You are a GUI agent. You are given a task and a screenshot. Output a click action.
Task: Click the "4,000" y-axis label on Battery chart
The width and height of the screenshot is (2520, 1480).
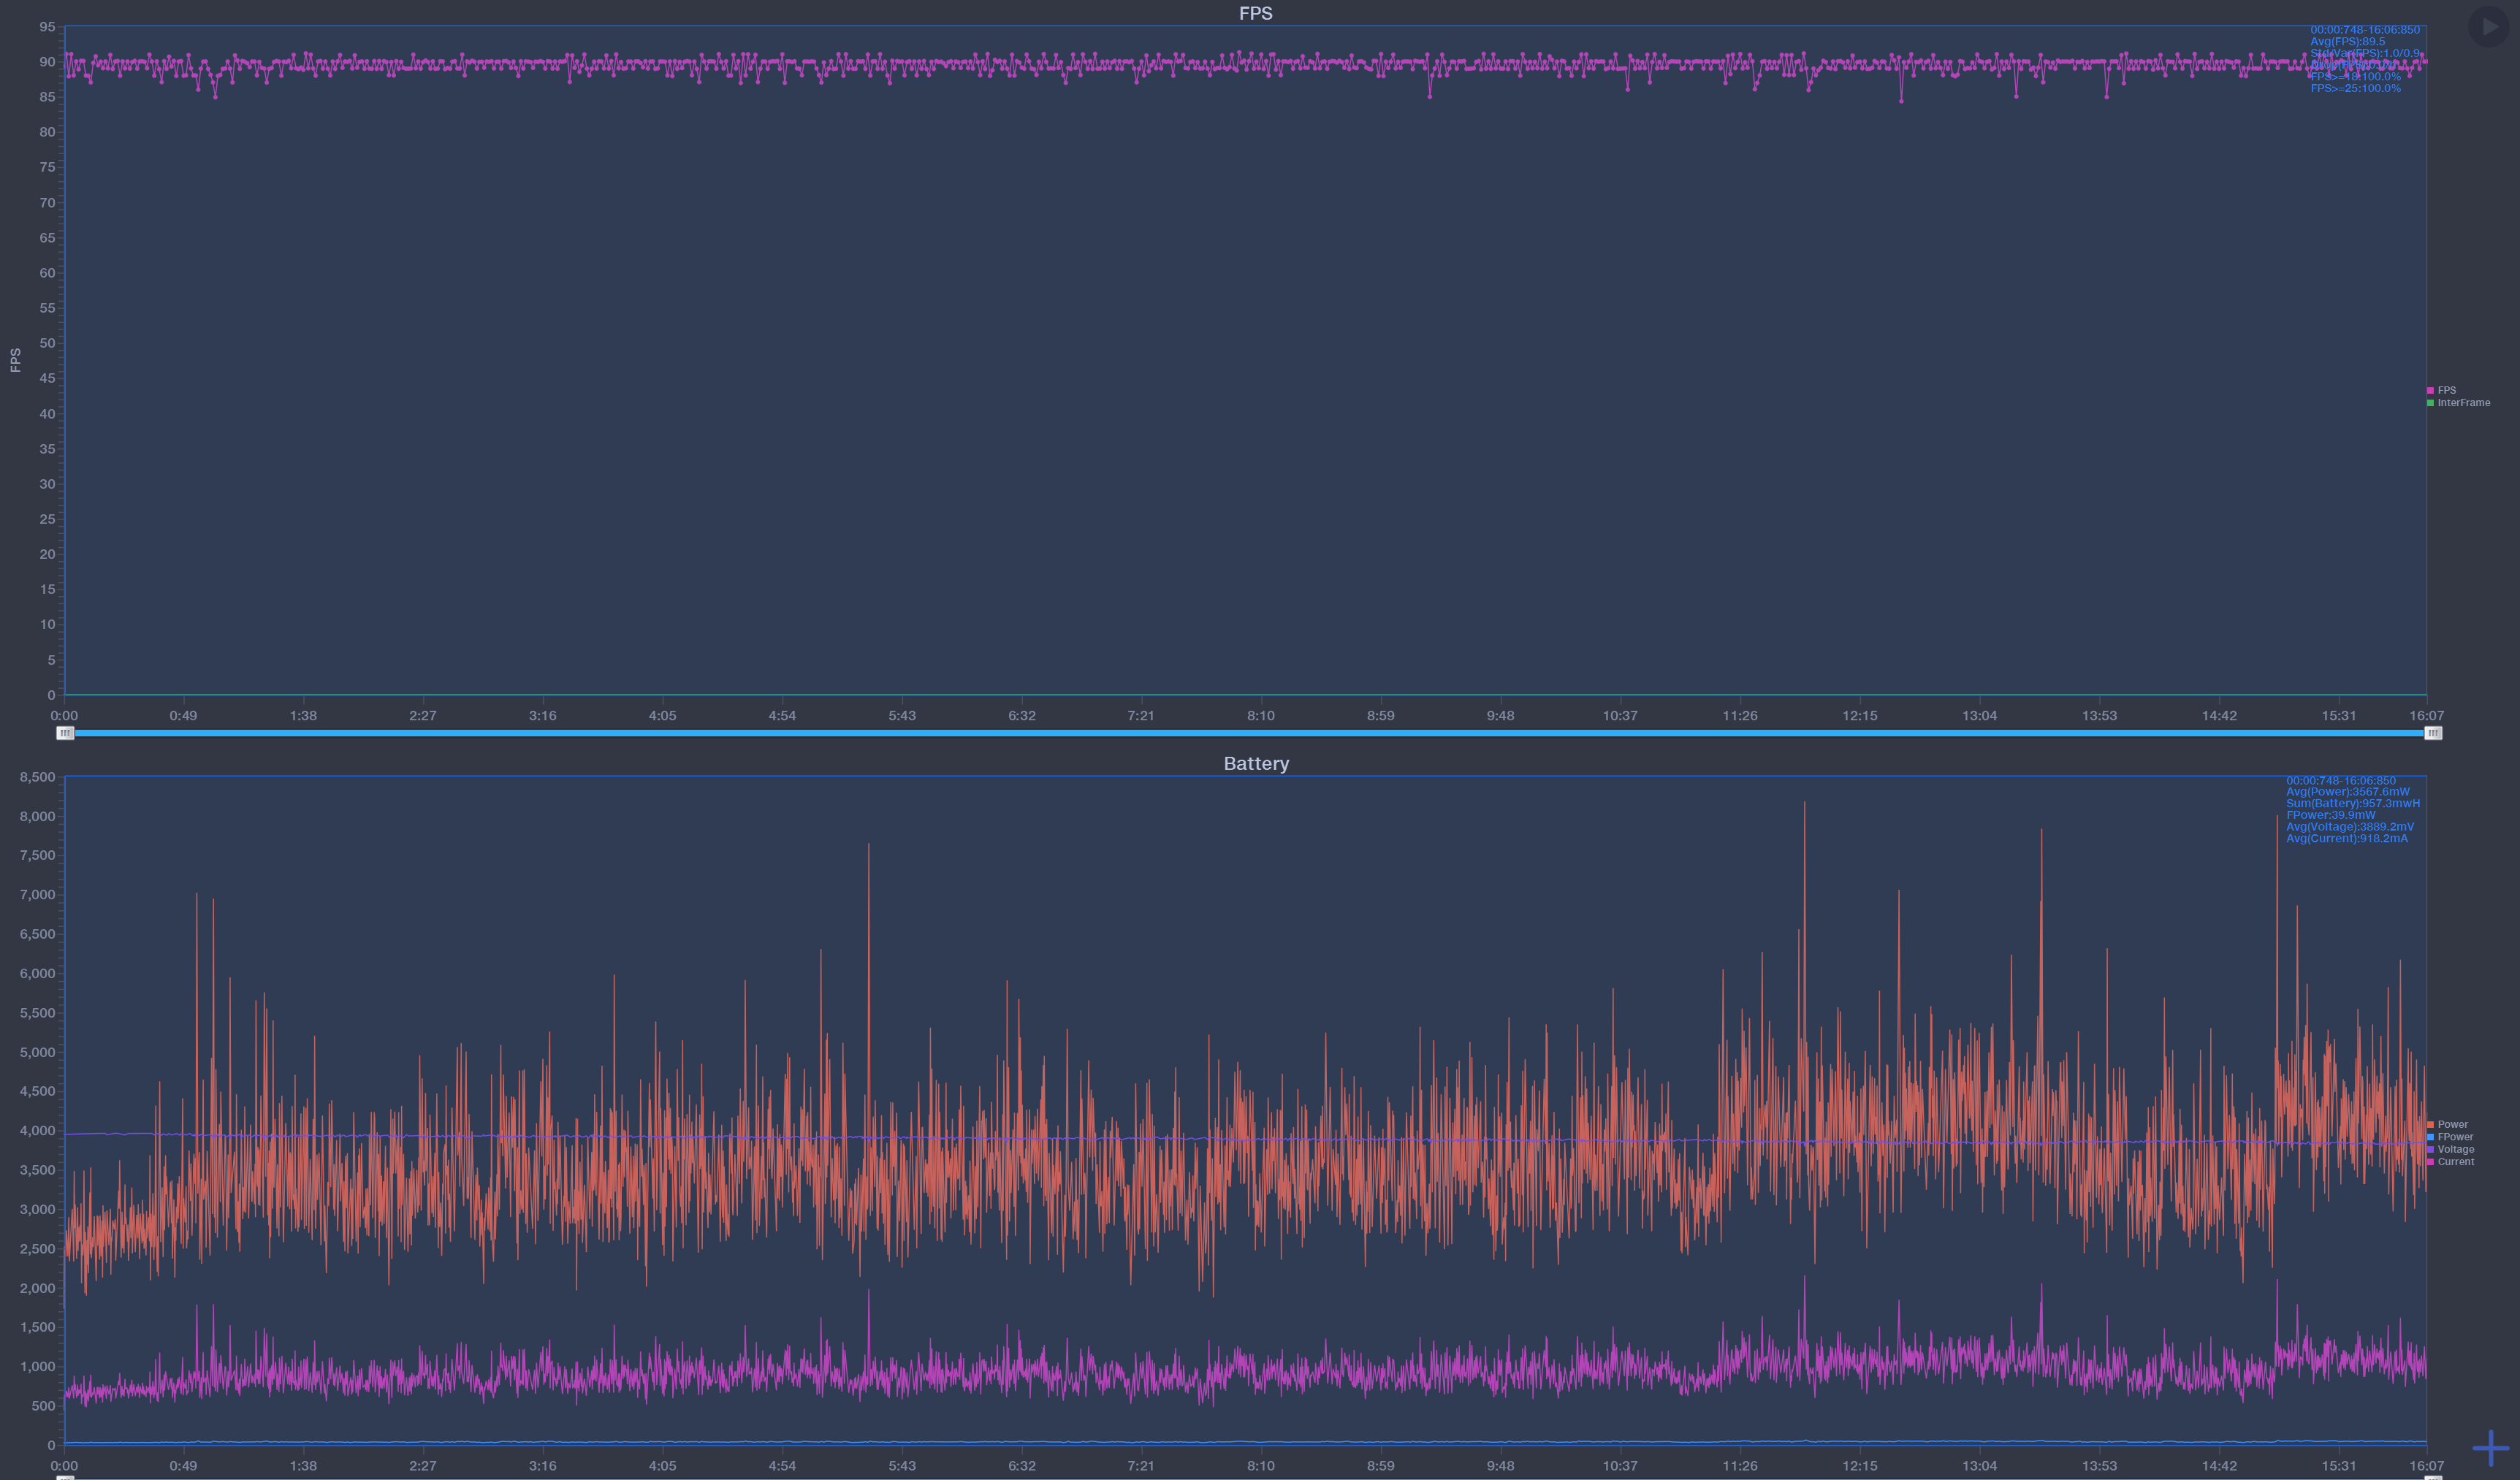click(x=37, y=1131)
